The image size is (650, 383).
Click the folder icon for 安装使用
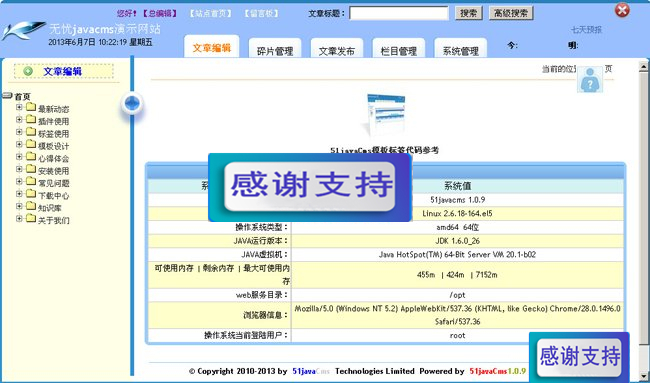31,170
